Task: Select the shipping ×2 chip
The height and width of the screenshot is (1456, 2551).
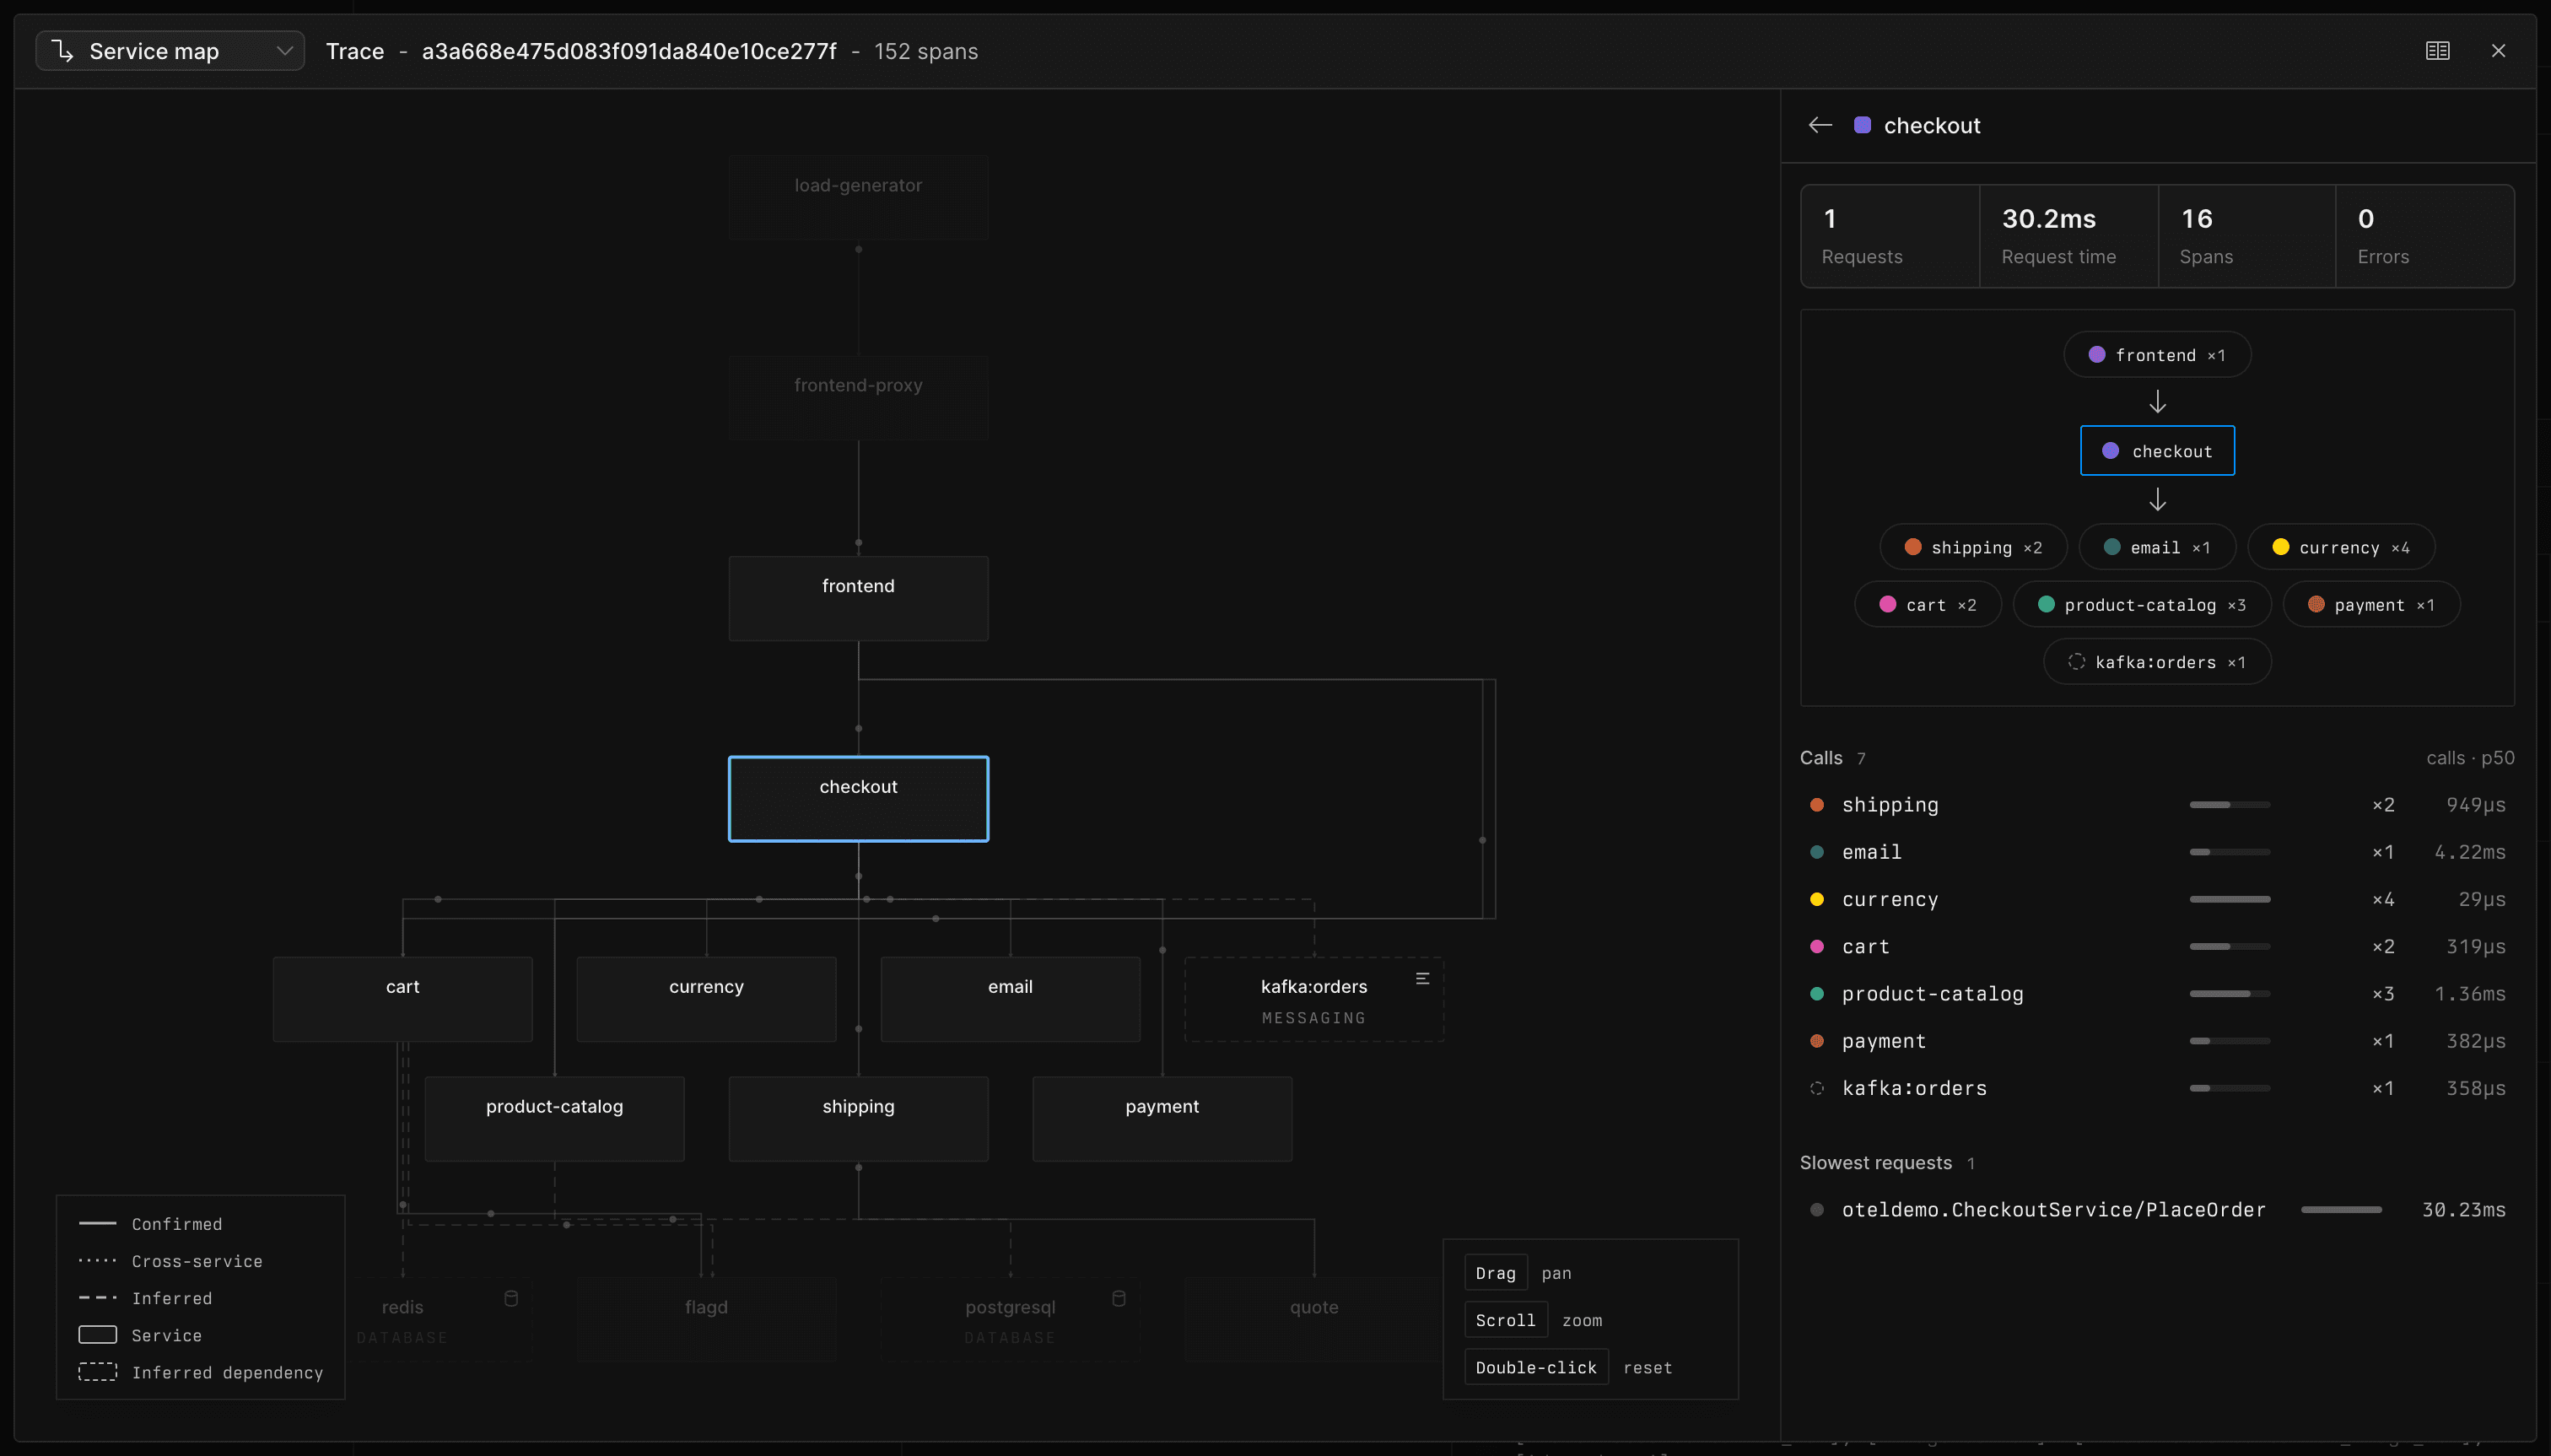Action: click(x=1973, y=547)
